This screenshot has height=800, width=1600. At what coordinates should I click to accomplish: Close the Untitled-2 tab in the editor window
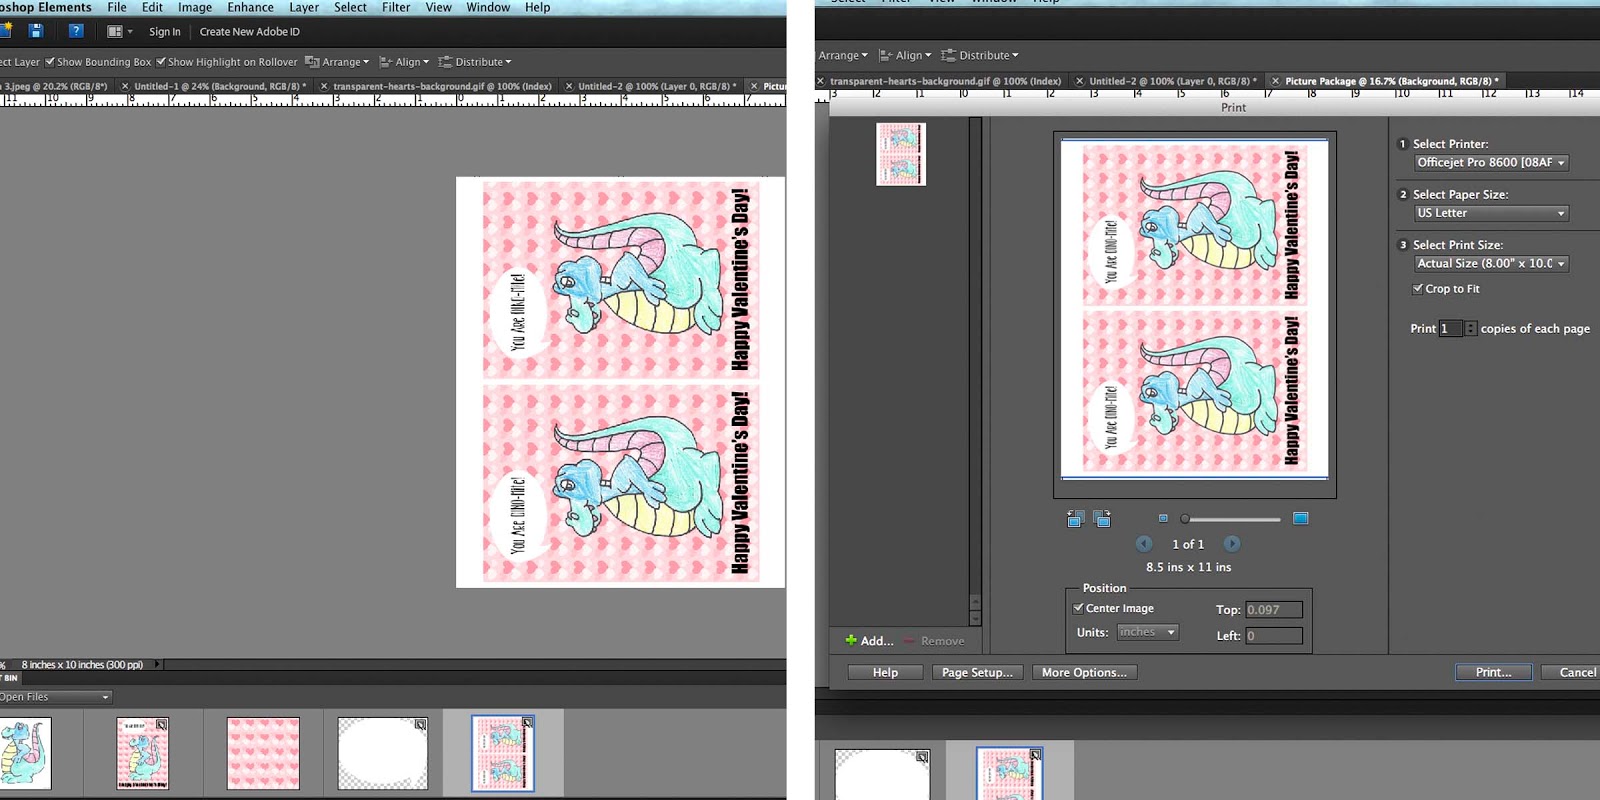[x=569, y=86]
